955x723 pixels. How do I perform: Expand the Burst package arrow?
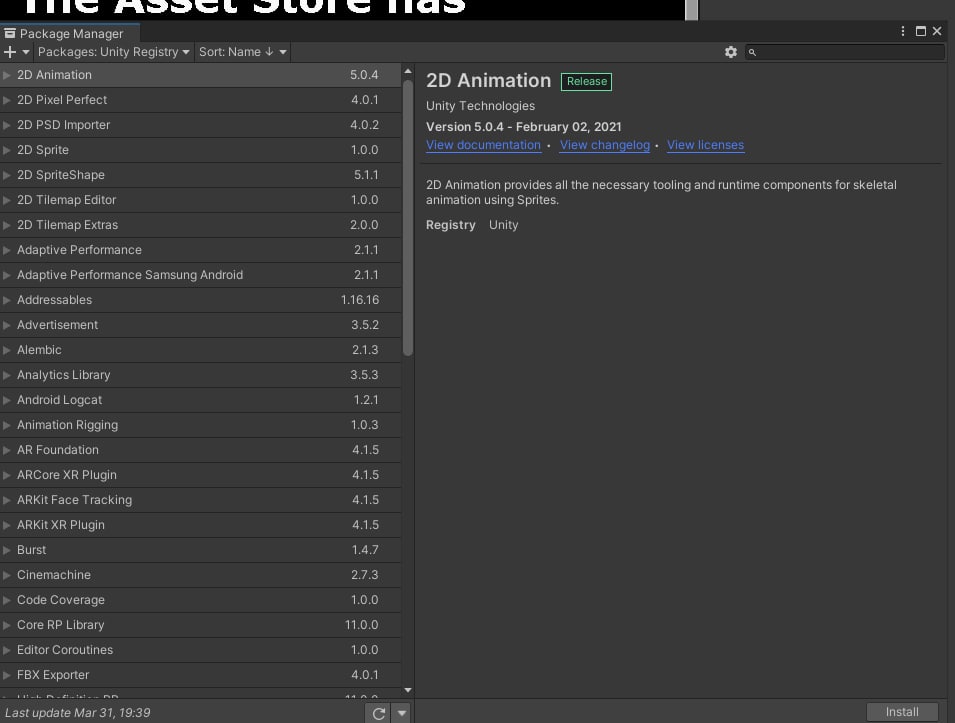pos(7,549)
